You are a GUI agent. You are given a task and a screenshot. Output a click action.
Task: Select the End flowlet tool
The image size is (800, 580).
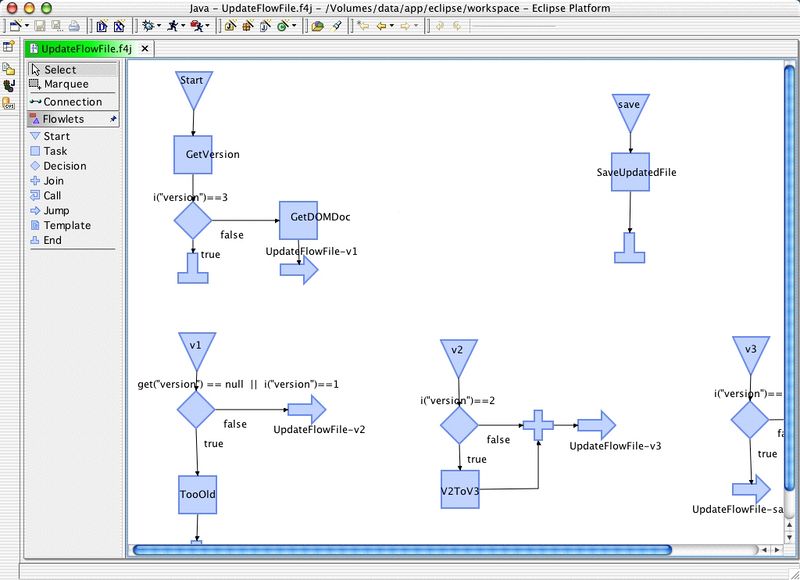(x=51, y=241)
